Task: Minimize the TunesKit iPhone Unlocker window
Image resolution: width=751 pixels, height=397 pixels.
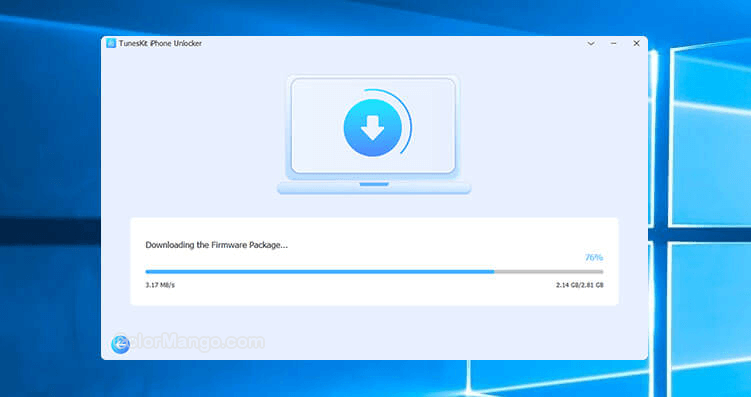Action: point(614,44)
